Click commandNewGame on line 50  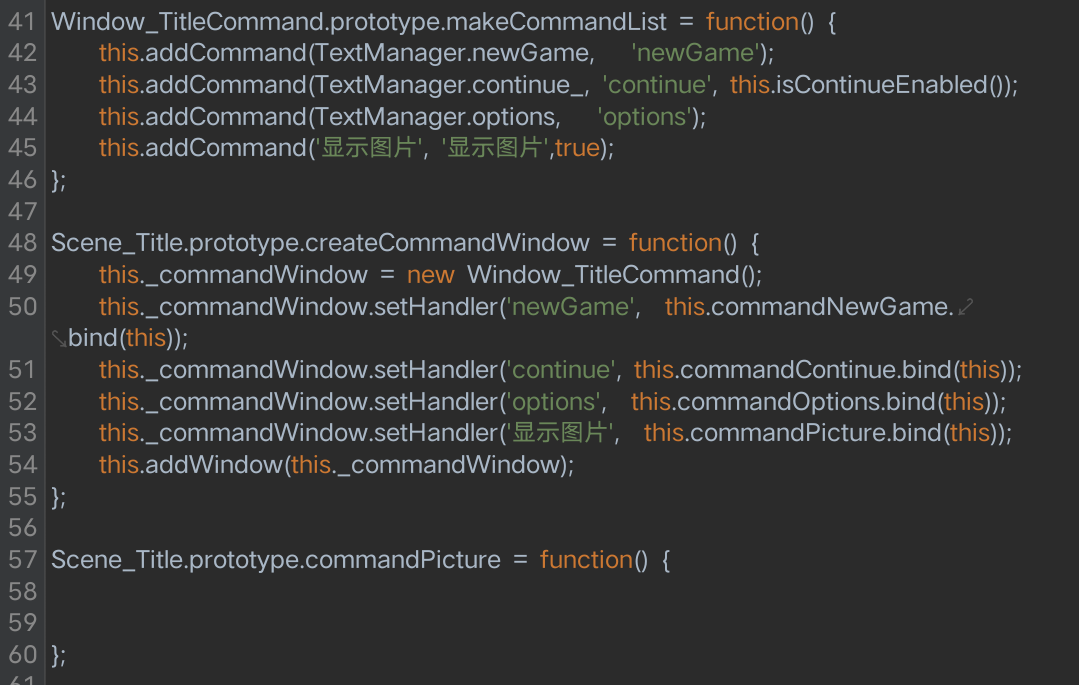tap(829, 307)
